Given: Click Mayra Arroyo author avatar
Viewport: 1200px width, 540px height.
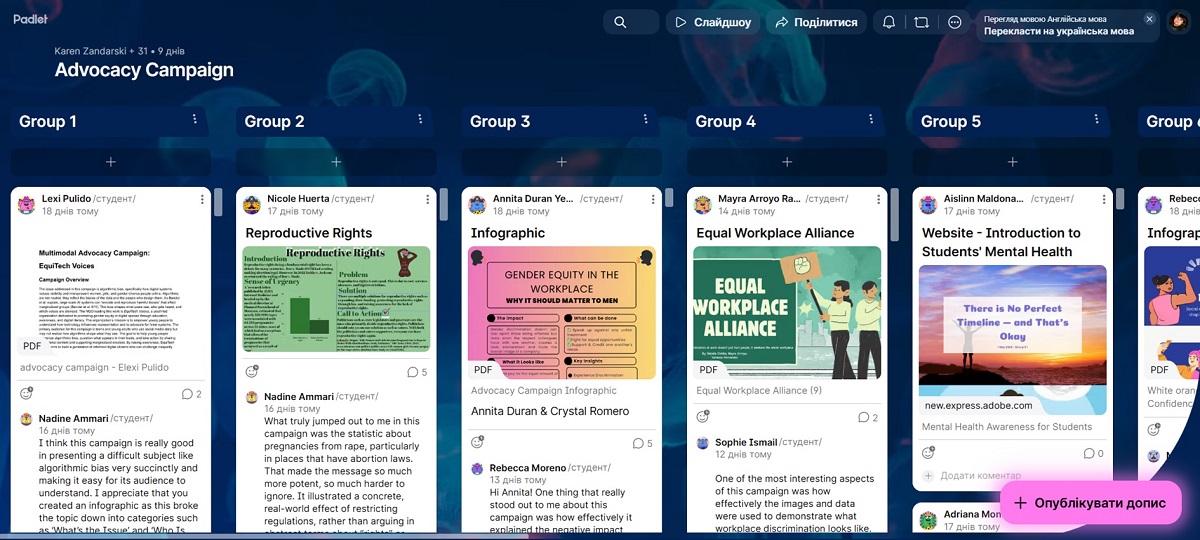Looking at the screenshot, I should [704, 205].
